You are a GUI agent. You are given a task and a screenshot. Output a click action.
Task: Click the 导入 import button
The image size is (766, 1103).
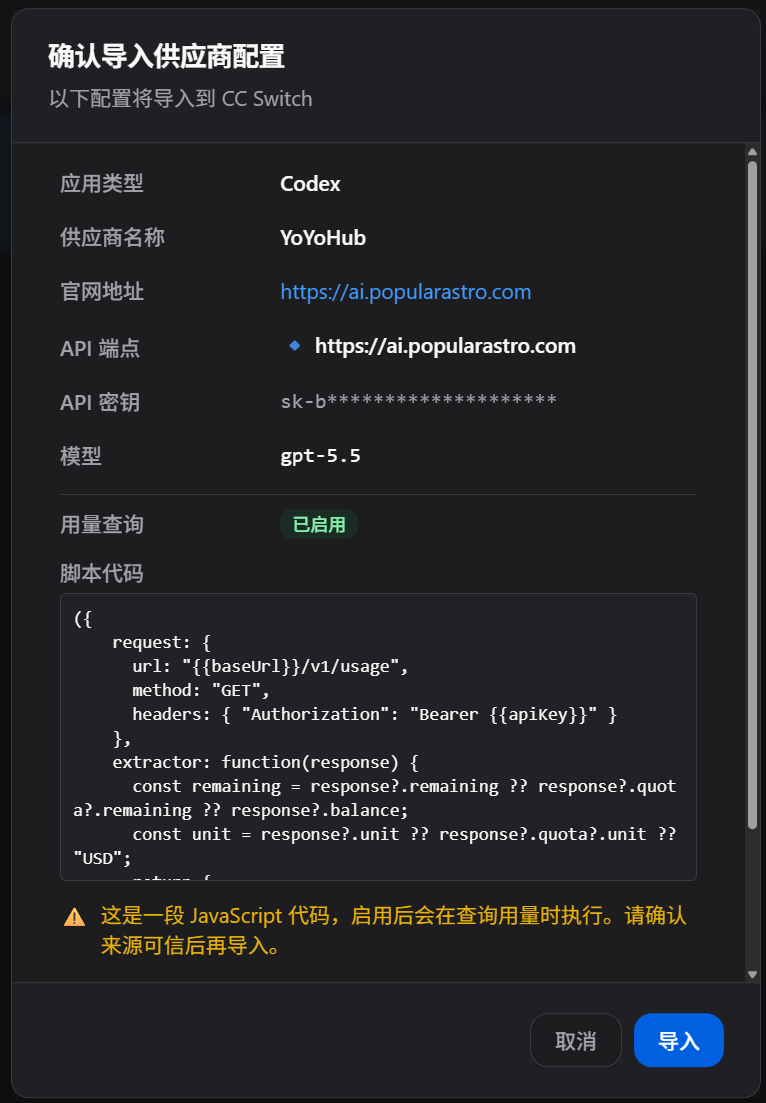tap(678, 1040)
